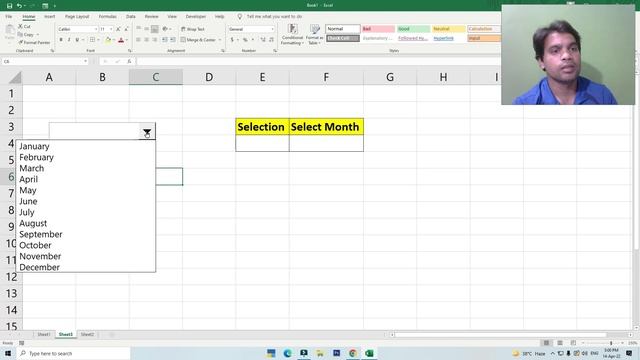This screenshot has width=640, height=360.
Task: Switch to the Insert ribbon tab
Action: [49, 16]
